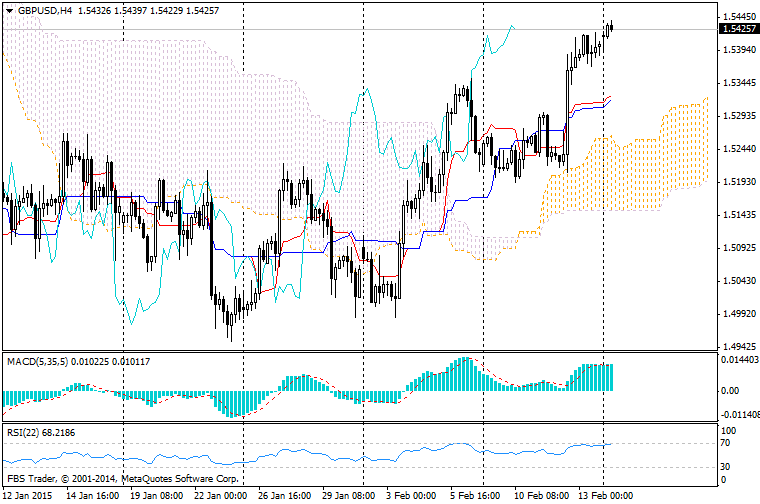Click RSI scale level 30
760x504 pixels.
[x=726, y=467]
